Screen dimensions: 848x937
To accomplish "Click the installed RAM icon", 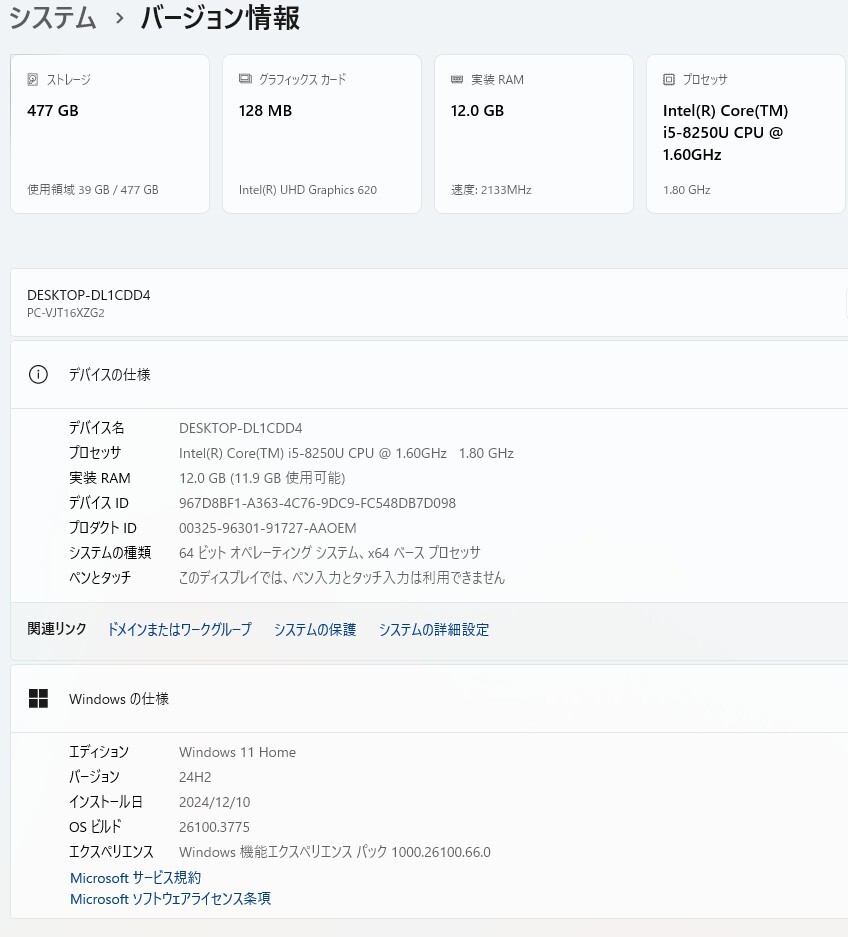I will click(x=457, y=79).
